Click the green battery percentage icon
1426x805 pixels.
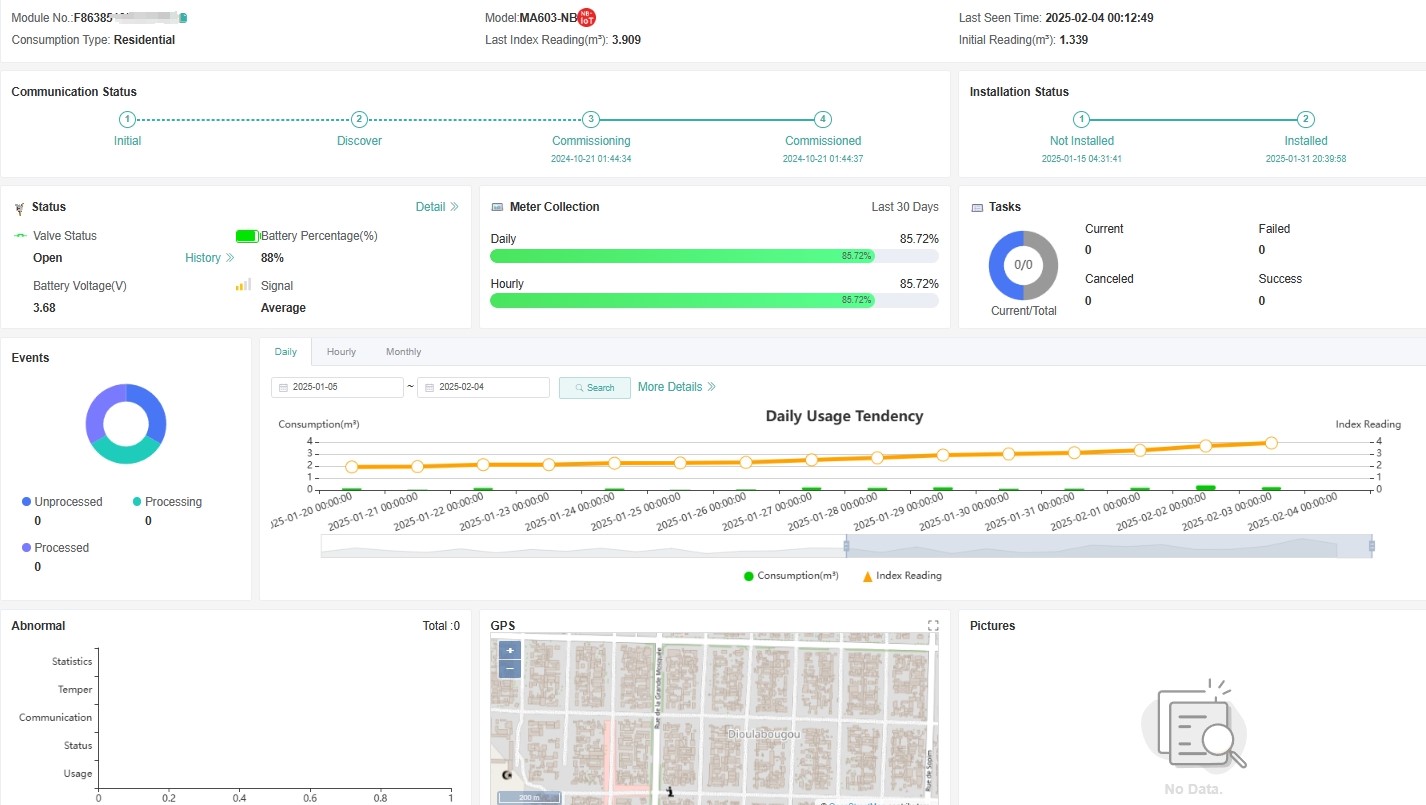(247, 236)
